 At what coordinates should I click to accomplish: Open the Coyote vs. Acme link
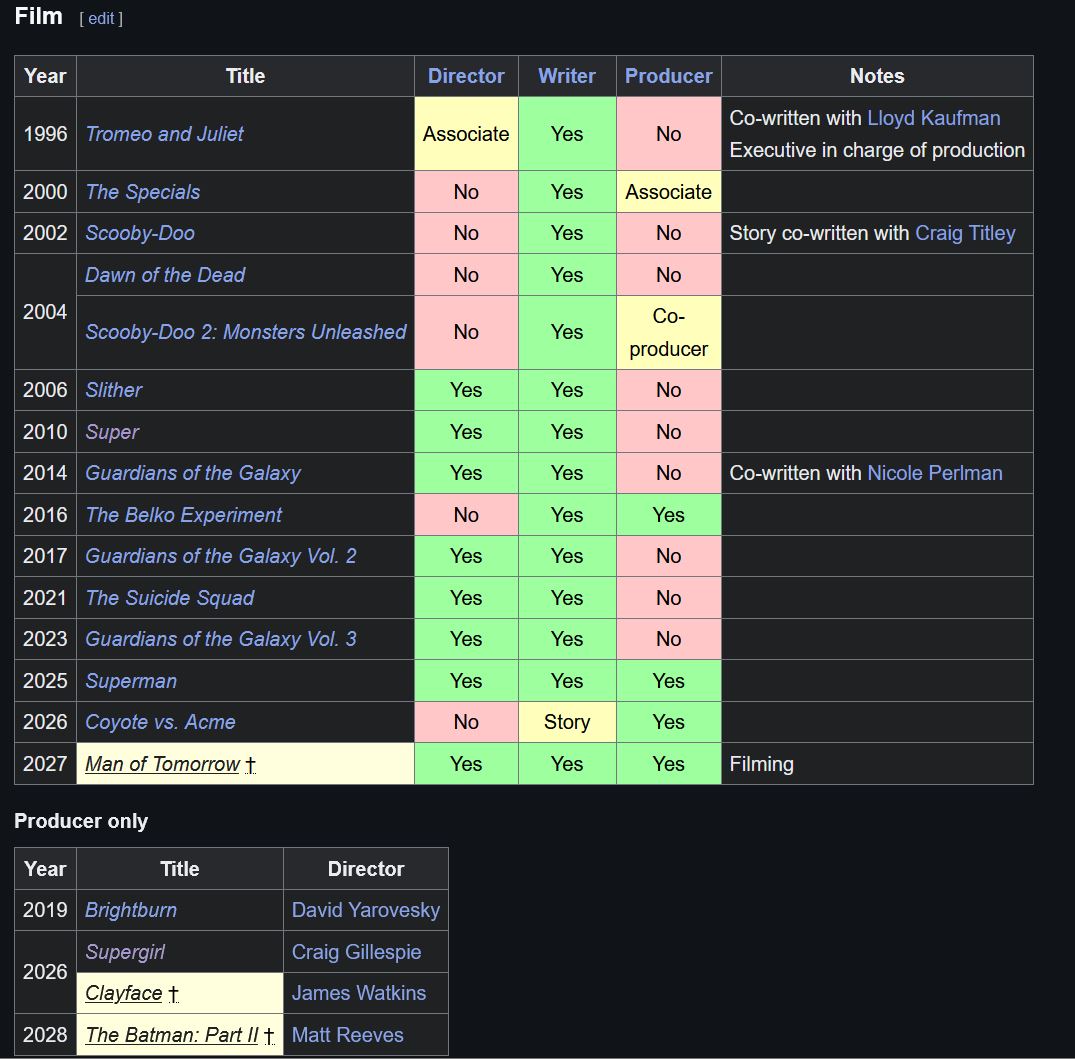click(160, 722)
